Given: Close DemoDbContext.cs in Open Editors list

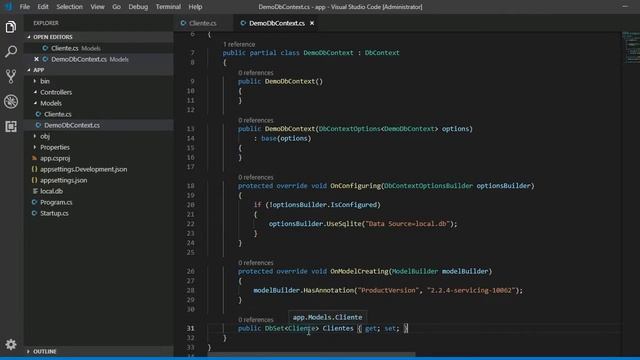Looking at the screenshot, I should coord(36,59).
